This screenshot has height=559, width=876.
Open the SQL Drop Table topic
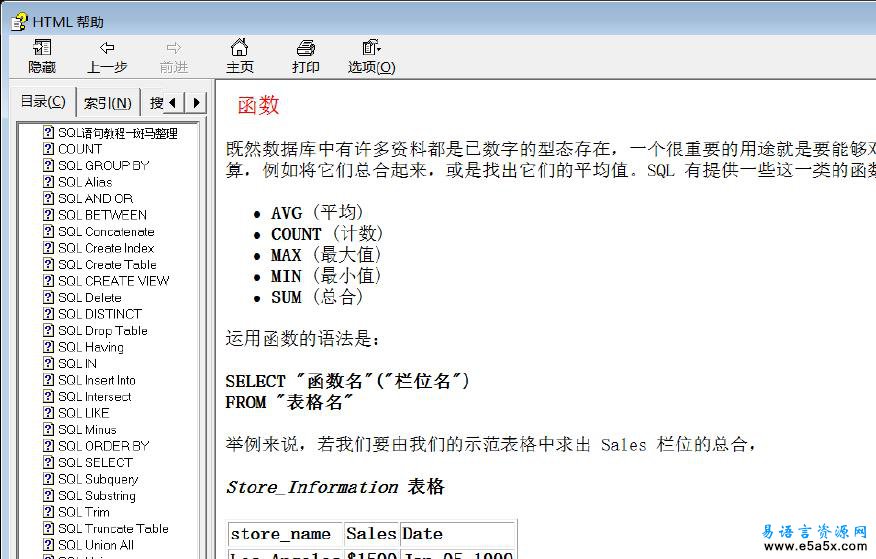click(103, 331)
